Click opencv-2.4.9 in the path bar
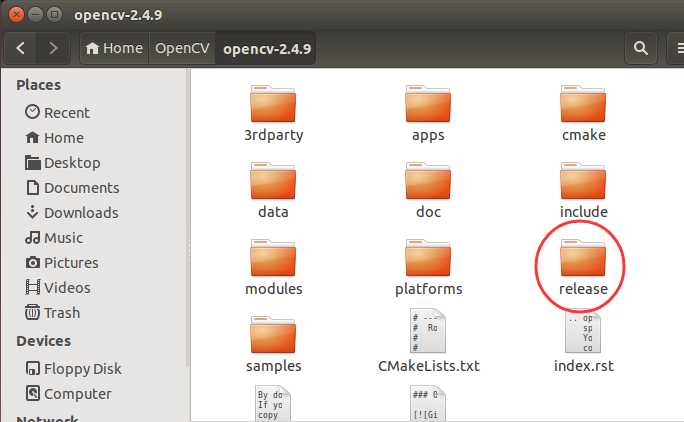684x422 pixels. [x=267, y=48]
